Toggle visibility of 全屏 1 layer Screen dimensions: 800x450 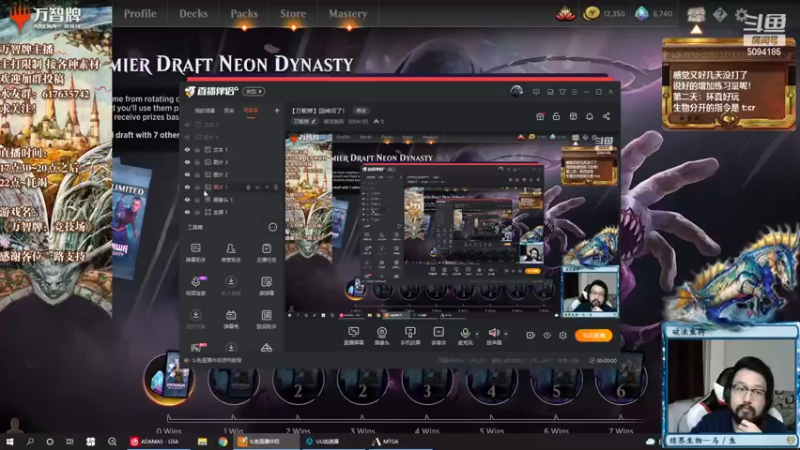click(x=187, y=212)
